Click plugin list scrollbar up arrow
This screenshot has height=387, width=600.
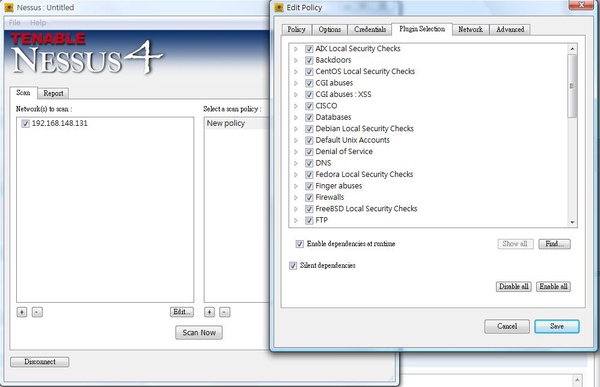point(572,49)
